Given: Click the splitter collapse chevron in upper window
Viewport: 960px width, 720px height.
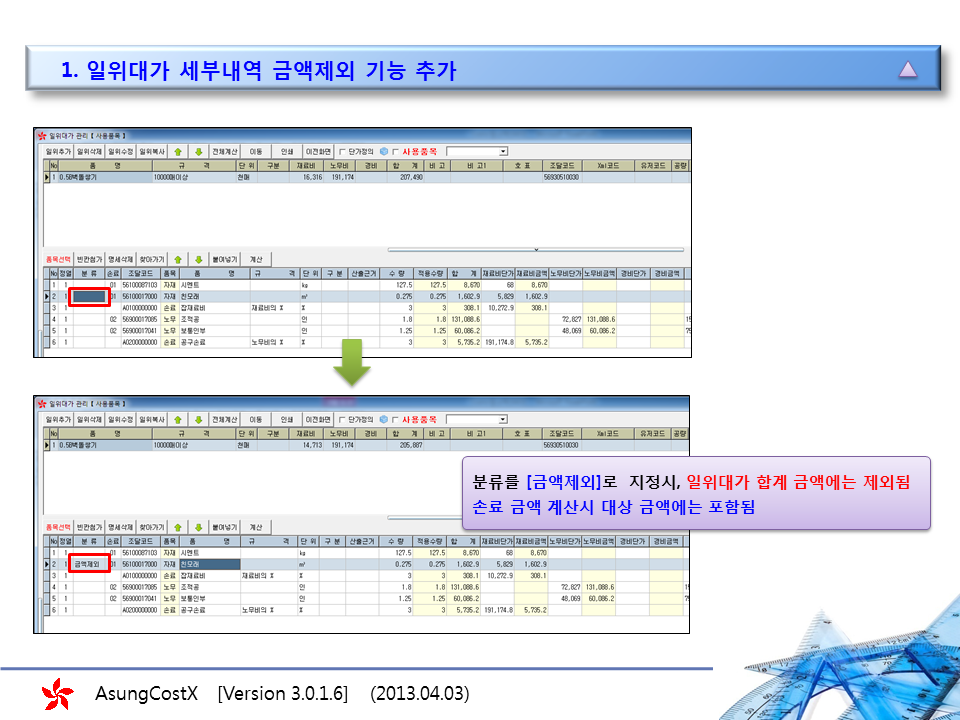Looking at the screenshot, I should 536,249.
